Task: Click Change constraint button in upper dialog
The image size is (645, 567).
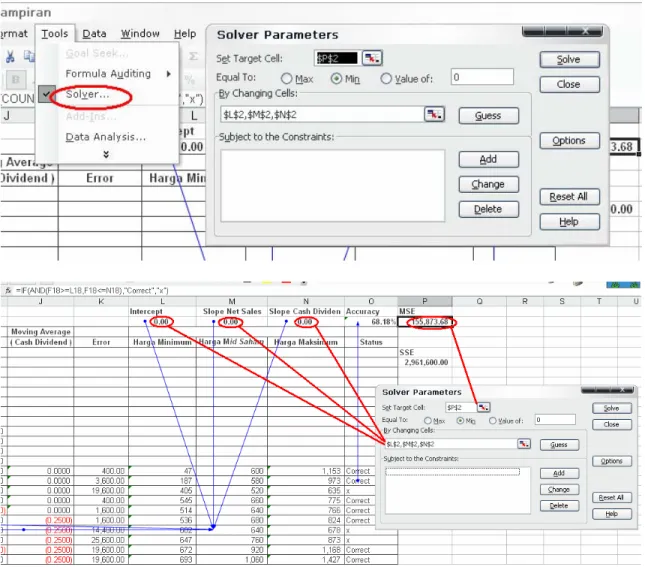Action: tap(488, 184)
